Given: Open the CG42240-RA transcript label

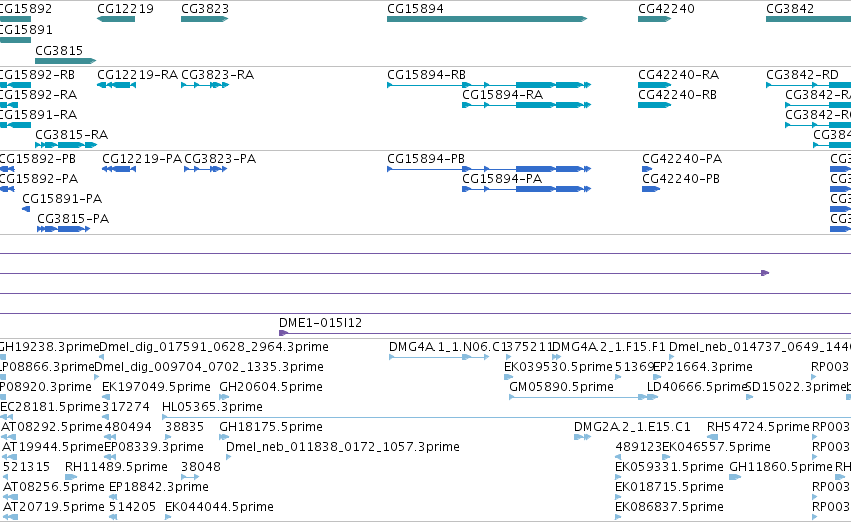Looking at the screenshot, I should tap(678, 74).
